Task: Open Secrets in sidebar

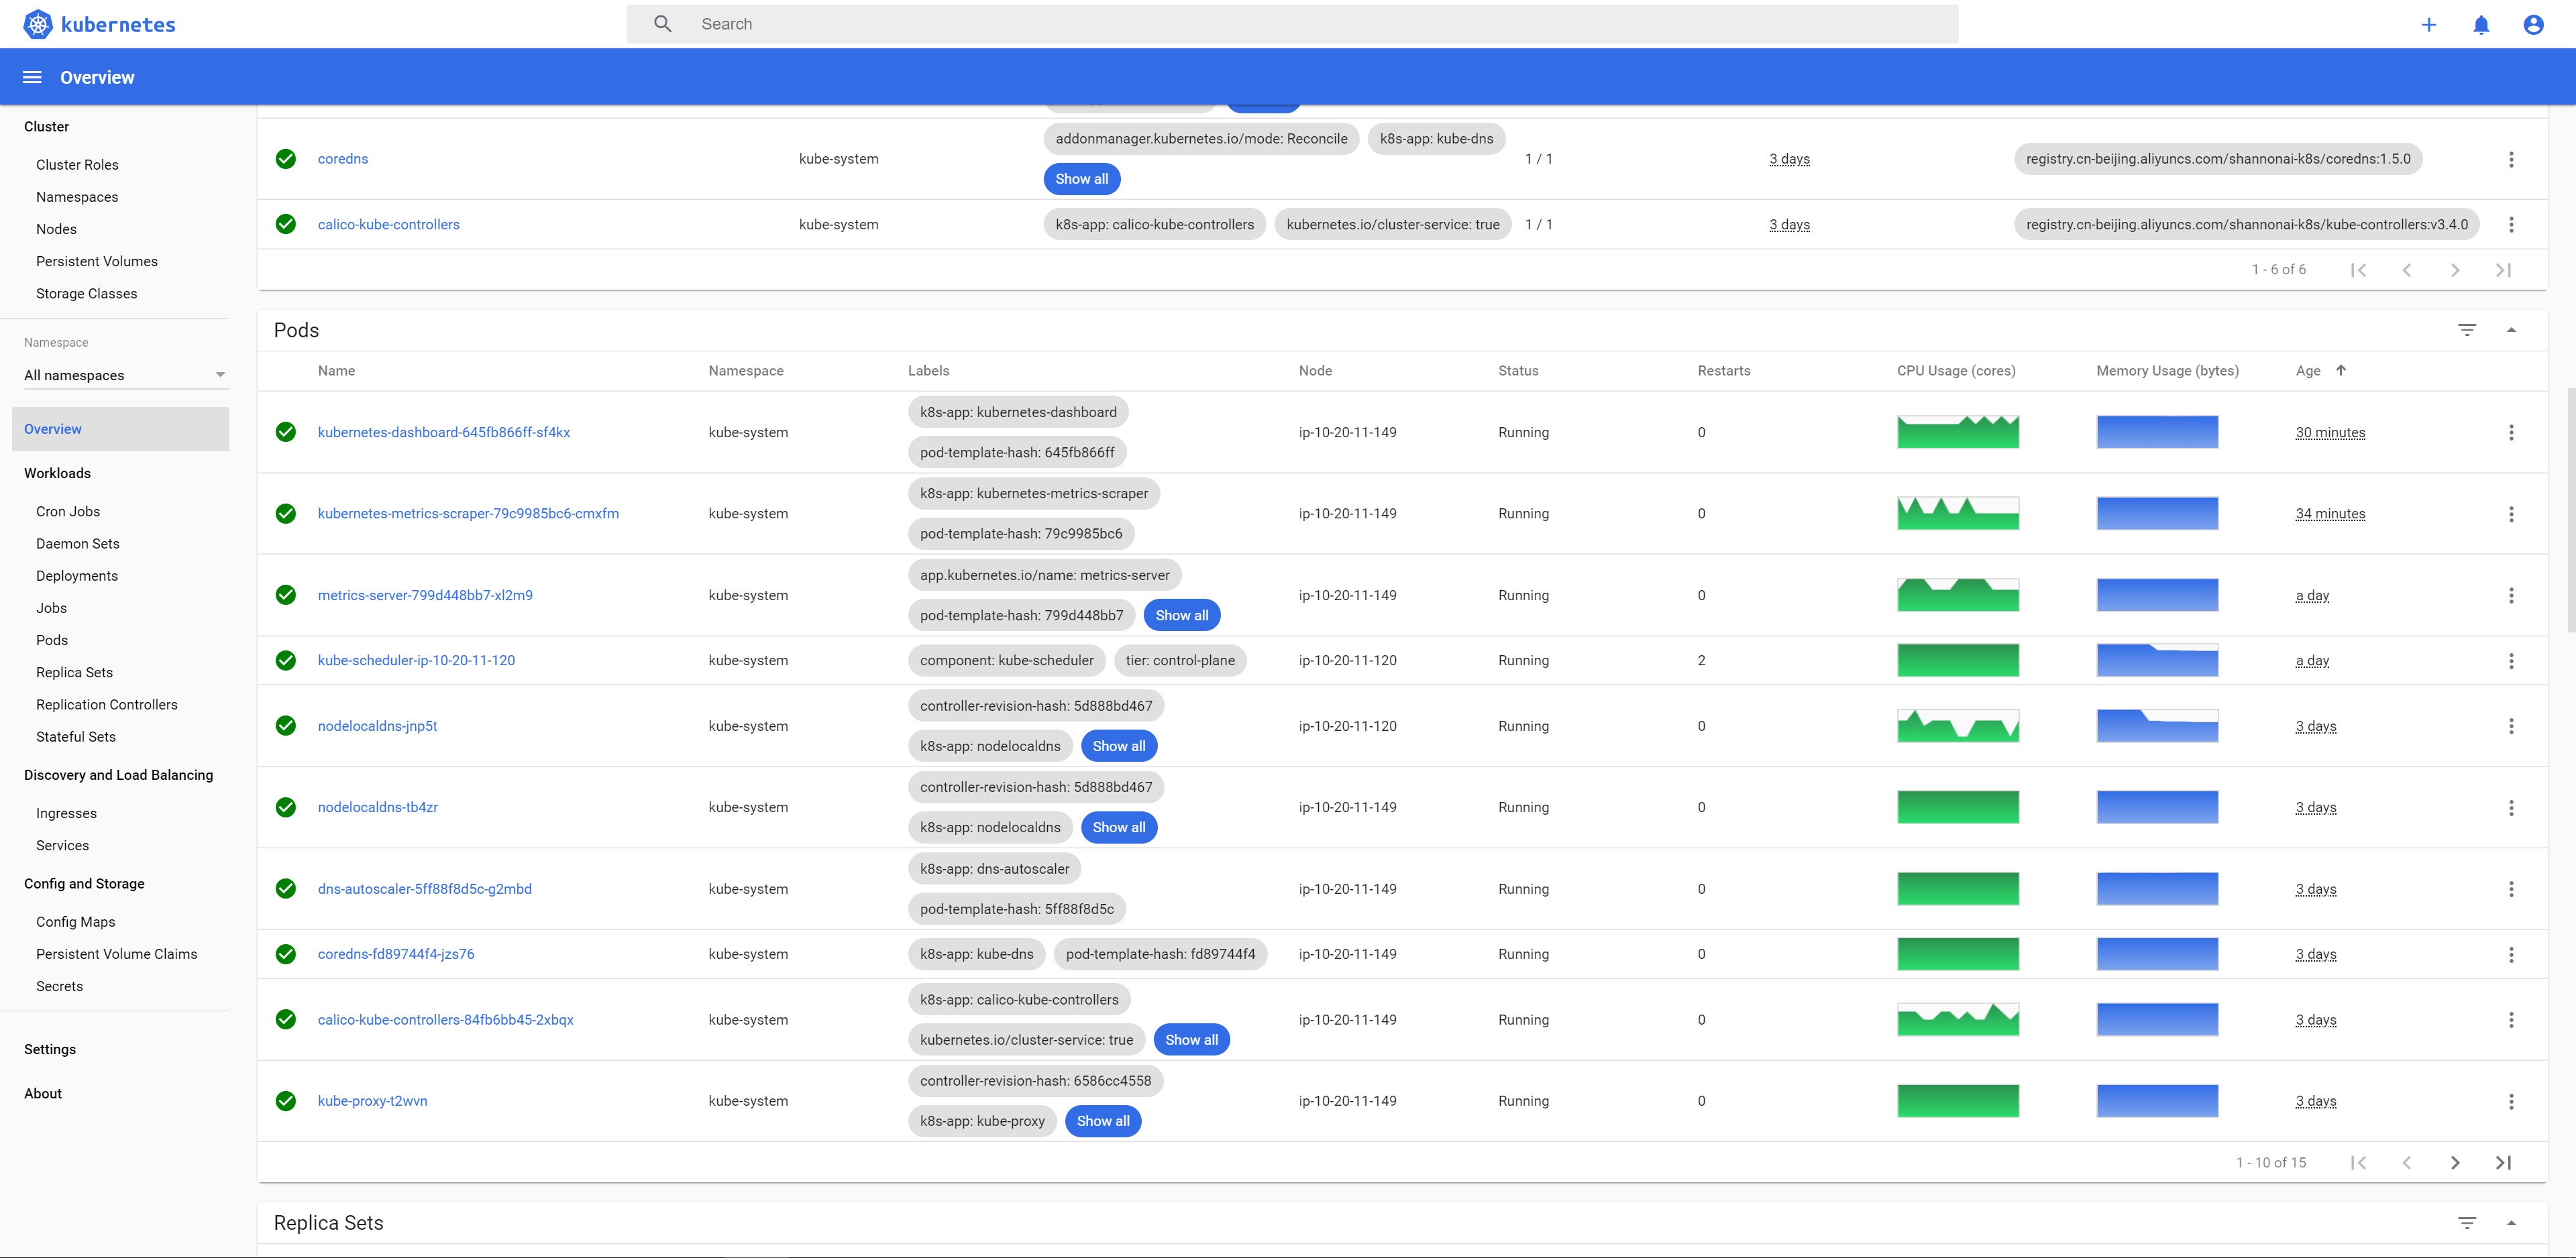Action: click(59, 986)
